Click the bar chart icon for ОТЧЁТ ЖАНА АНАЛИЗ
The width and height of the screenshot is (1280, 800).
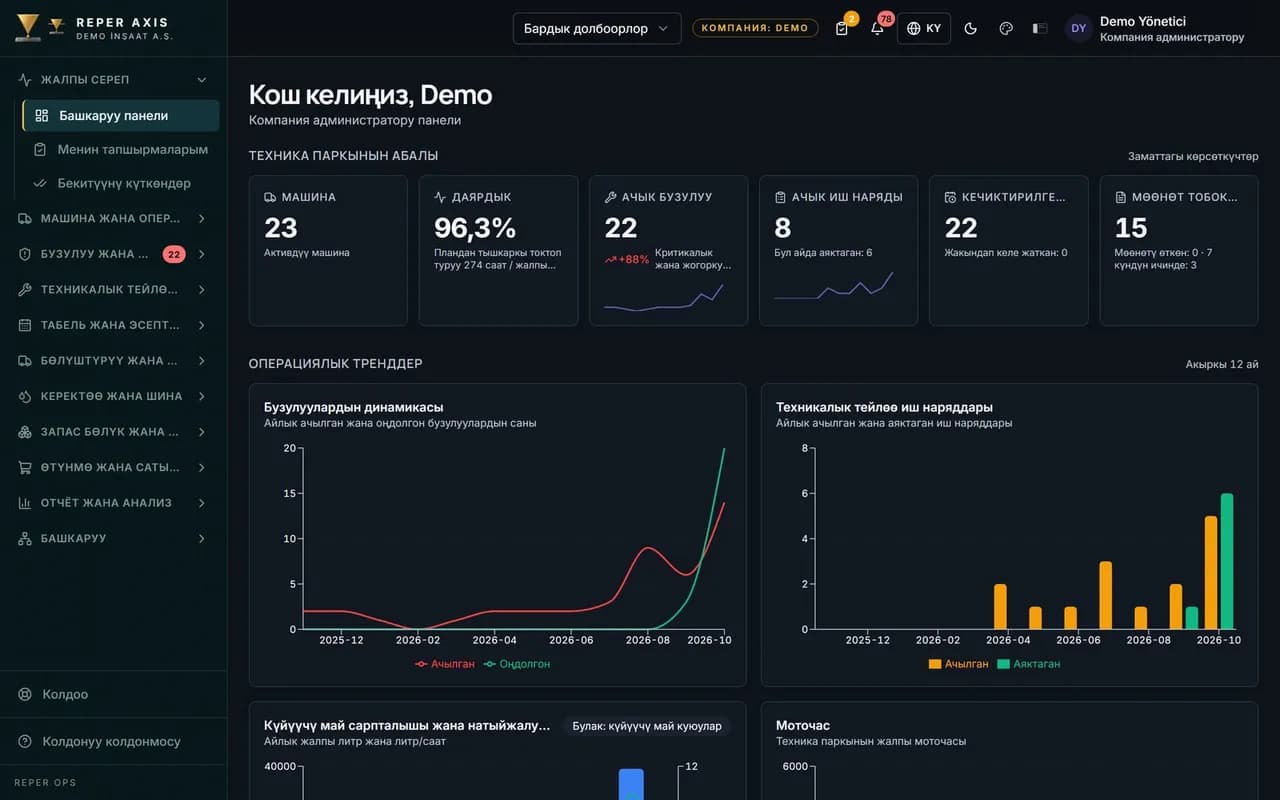coord(25,503)
